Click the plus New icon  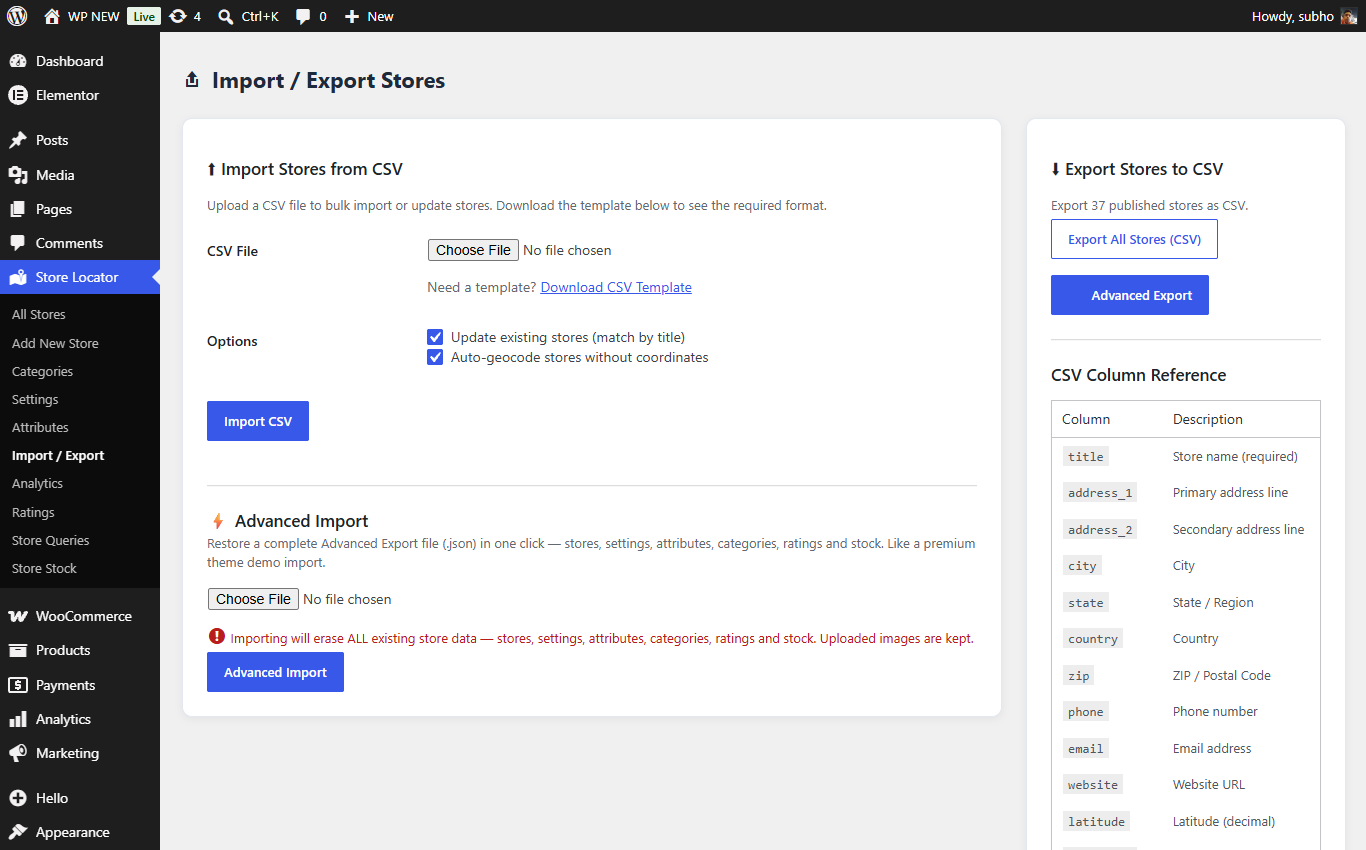click(352, 17)
